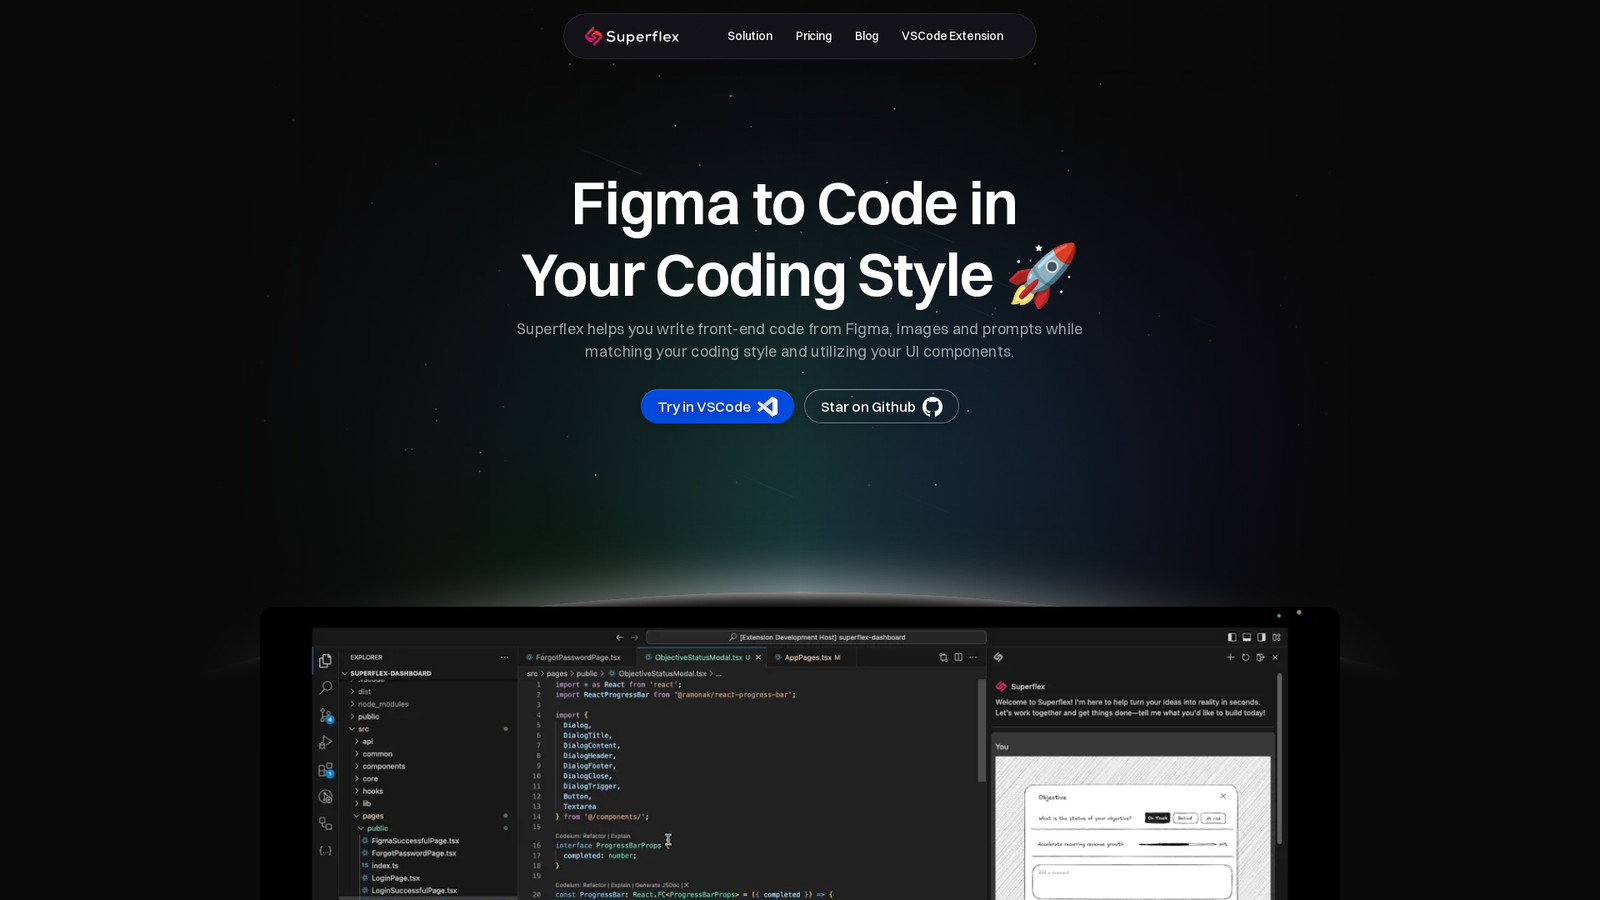Open editor more actions ellipsis
Viewport: 1600px width, 900px height.
973,657
